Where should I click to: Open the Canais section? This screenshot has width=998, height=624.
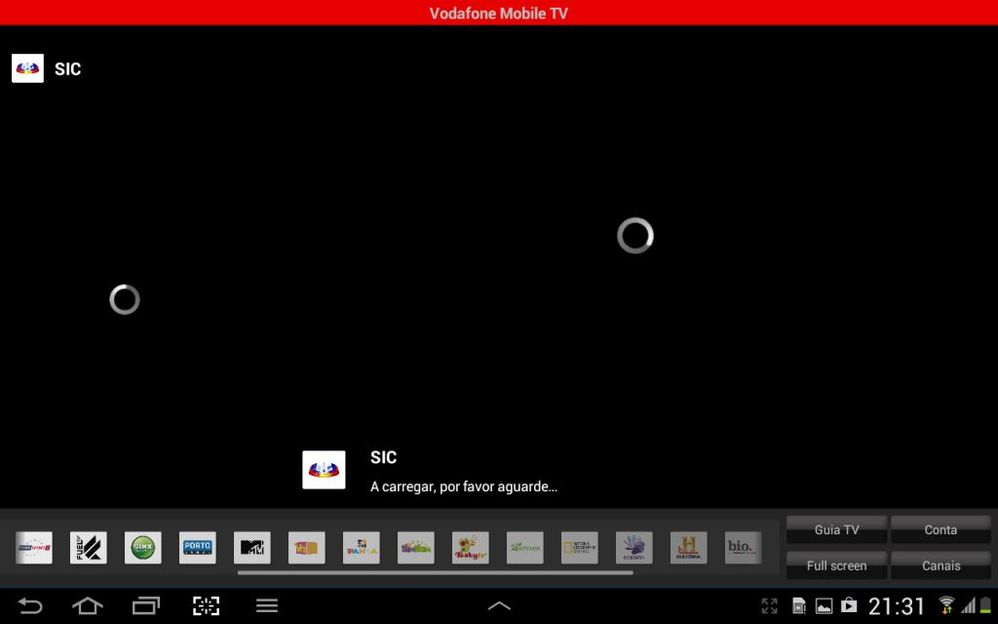[940, 565]
